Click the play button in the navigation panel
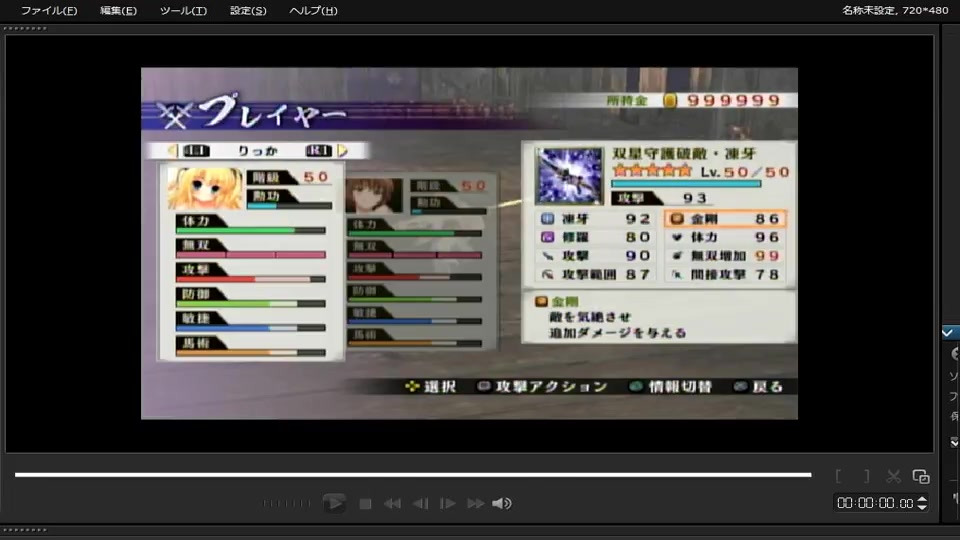 point(334,503)
